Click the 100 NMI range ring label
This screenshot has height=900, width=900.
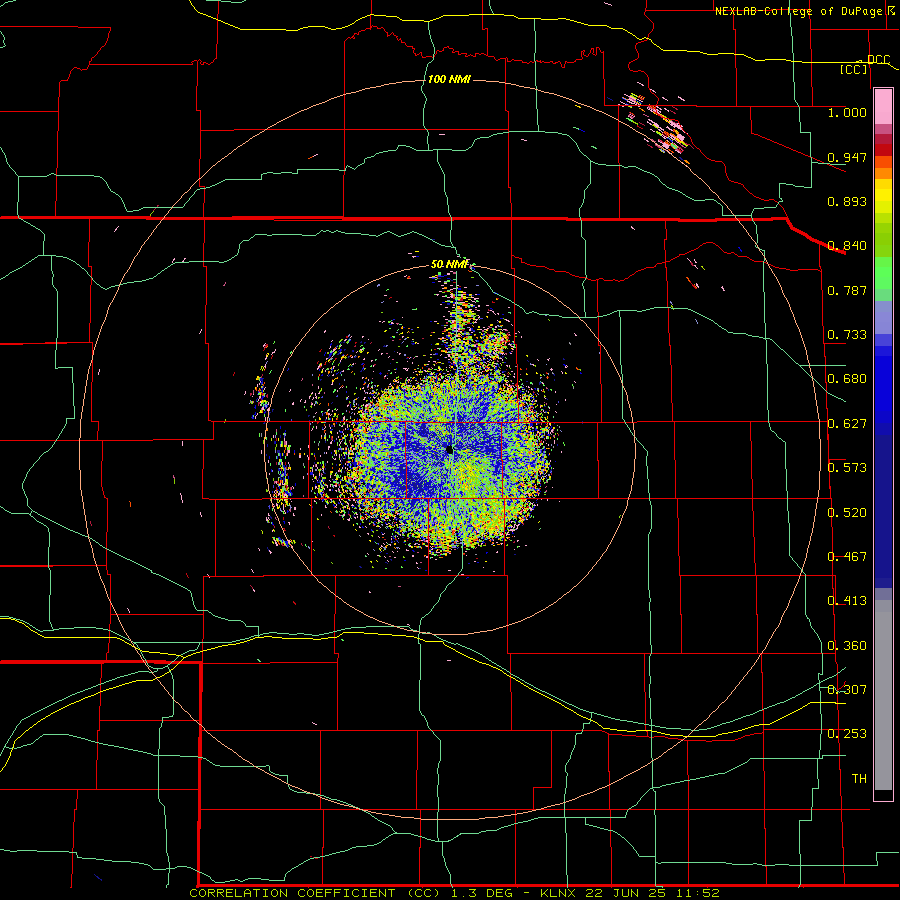[449, 79]
